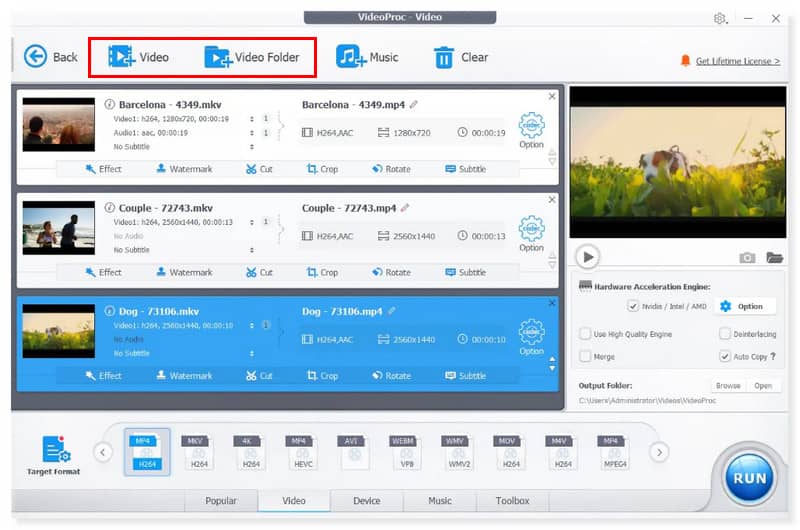Open codec Option for Dog video
Screen dimensions: 800x530
coord(532,337)
